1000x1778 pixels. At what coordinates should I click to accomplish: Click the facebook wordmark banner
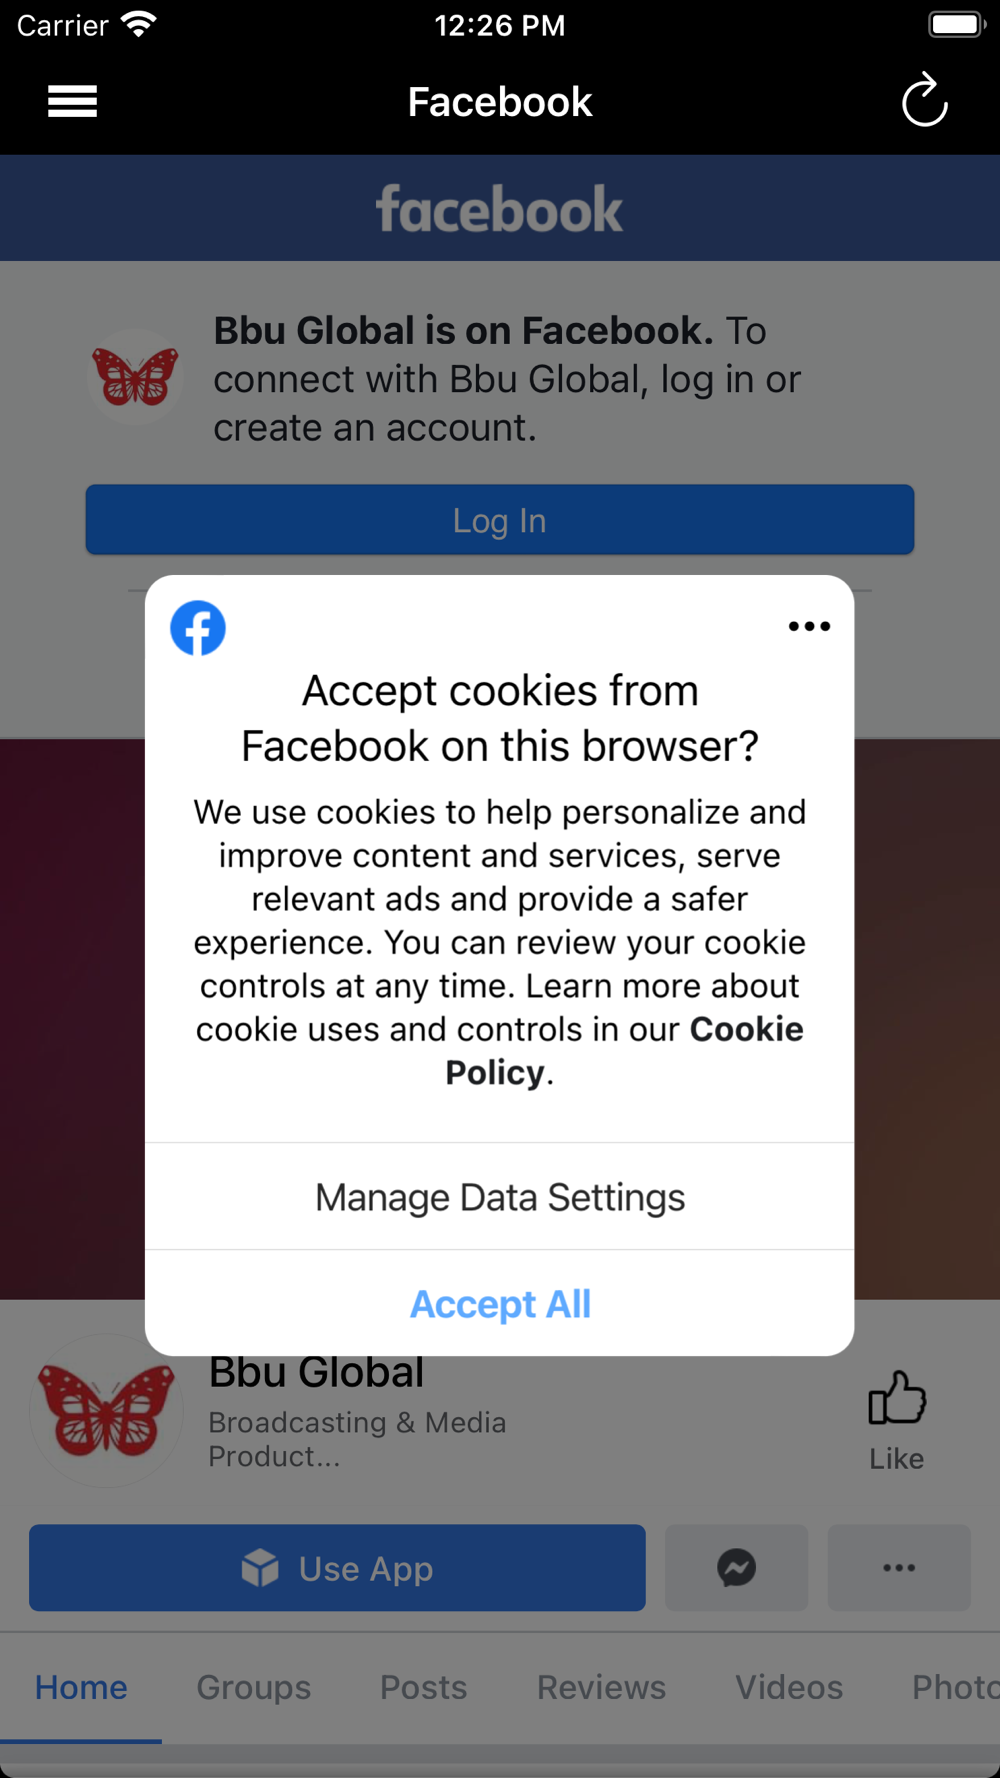point(500,209)
